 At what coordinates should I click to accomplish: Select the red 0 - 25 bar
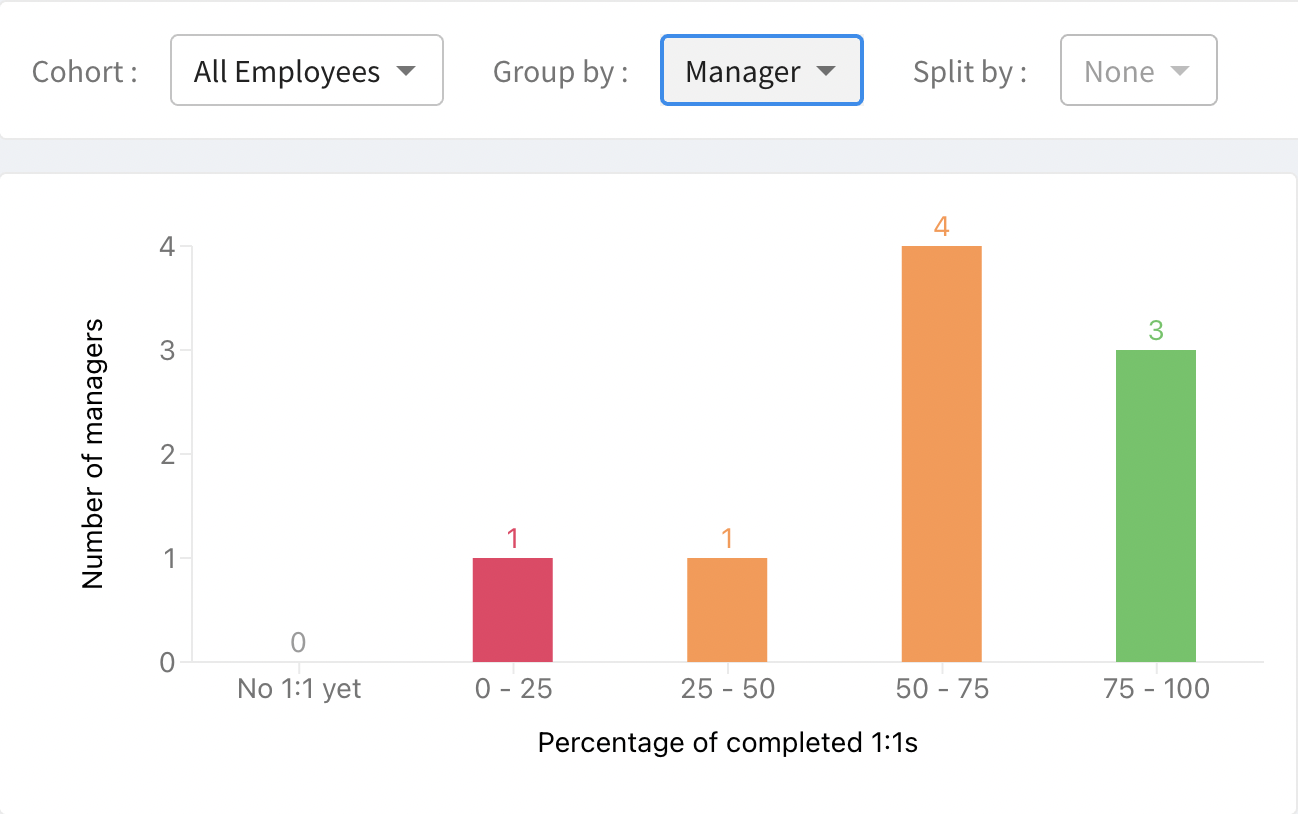(x=512, y=610)
